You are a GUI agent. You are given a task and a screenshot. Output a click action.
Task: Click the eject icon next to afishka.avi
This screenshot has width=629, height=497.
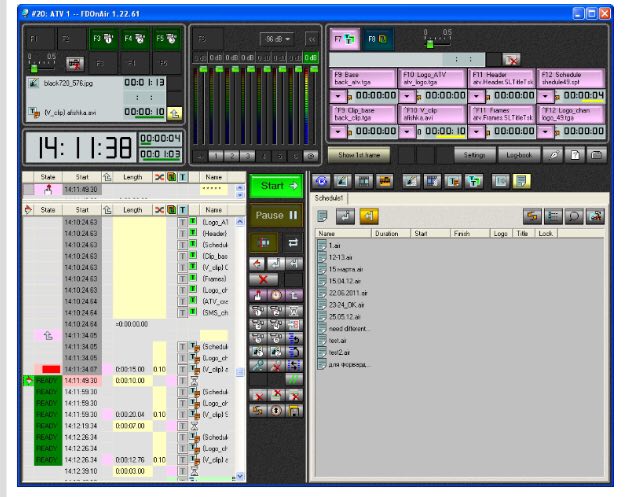click(173, 112)
